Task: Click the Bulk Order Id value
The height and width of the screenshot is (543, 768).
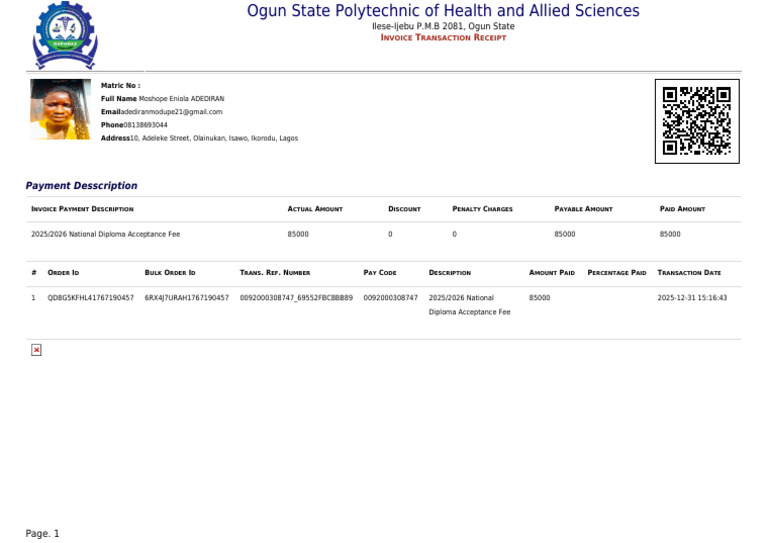Action: (x=187, y=298)
